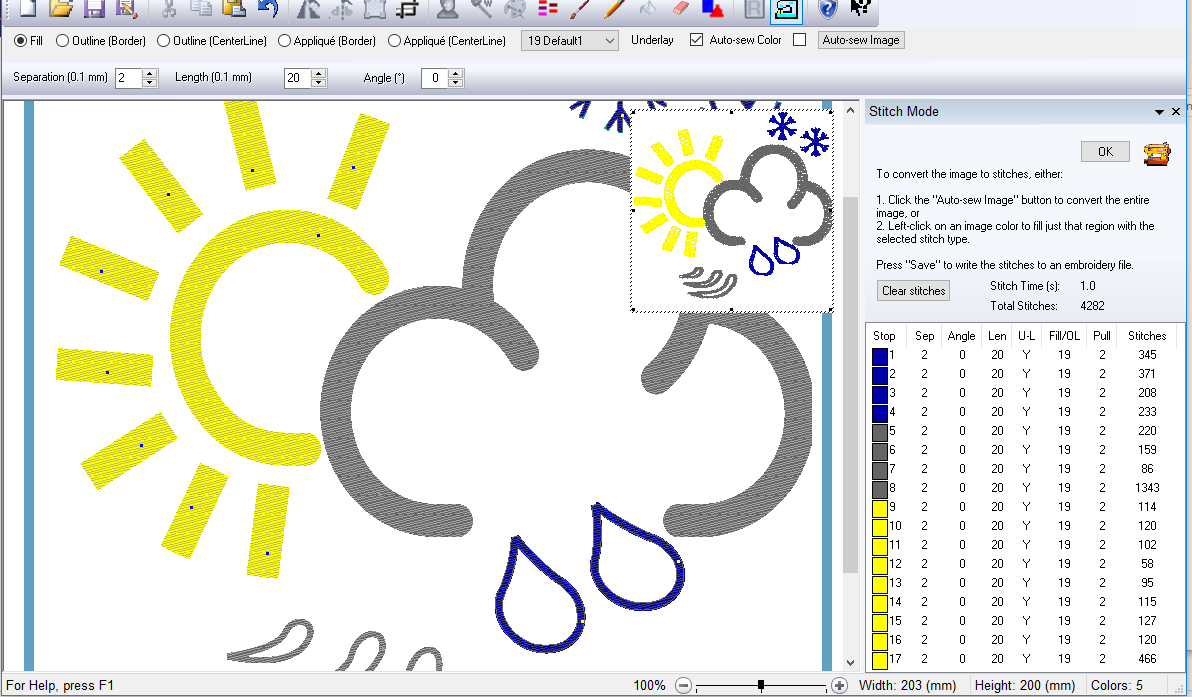Choose Appliqué (Border) stitch type
Screen dimensions: 1192x697
click(x=284, y=40)
